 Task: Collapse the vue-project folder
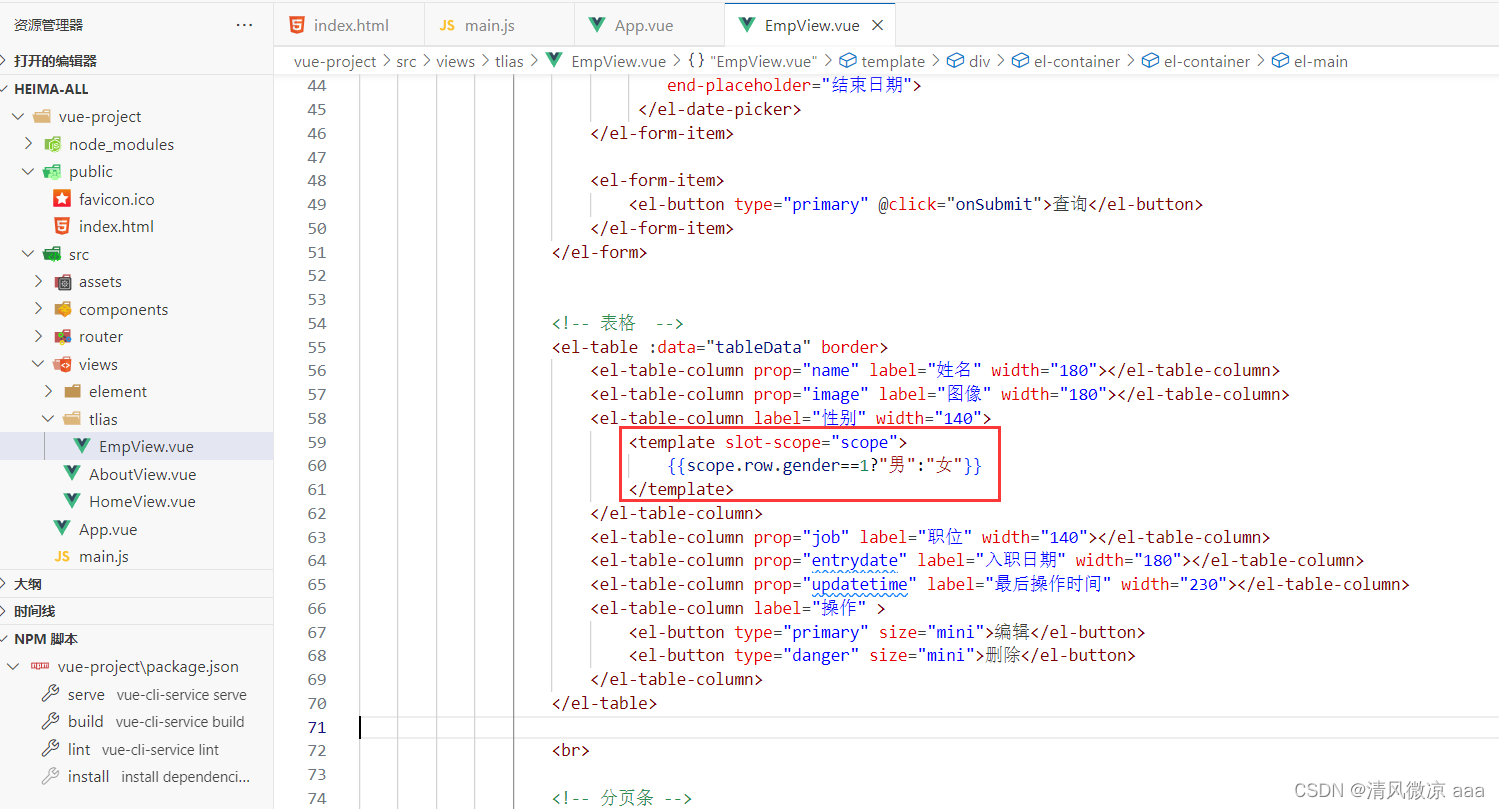coord(18,116)
